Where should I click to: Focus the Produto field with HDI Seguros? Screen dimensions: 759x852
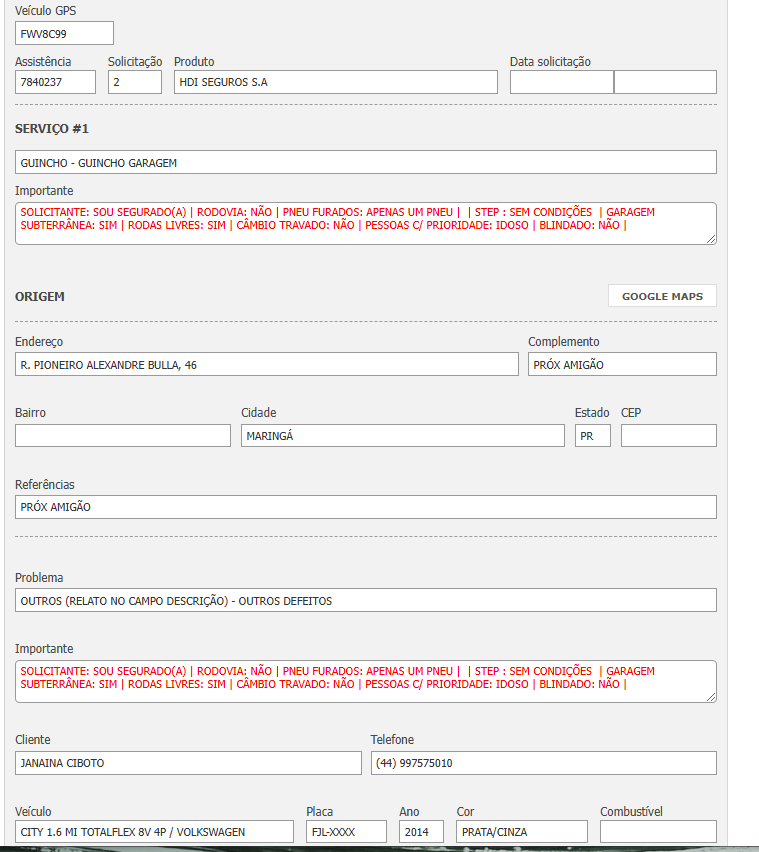pyautogui.click(x=335, y=82)
